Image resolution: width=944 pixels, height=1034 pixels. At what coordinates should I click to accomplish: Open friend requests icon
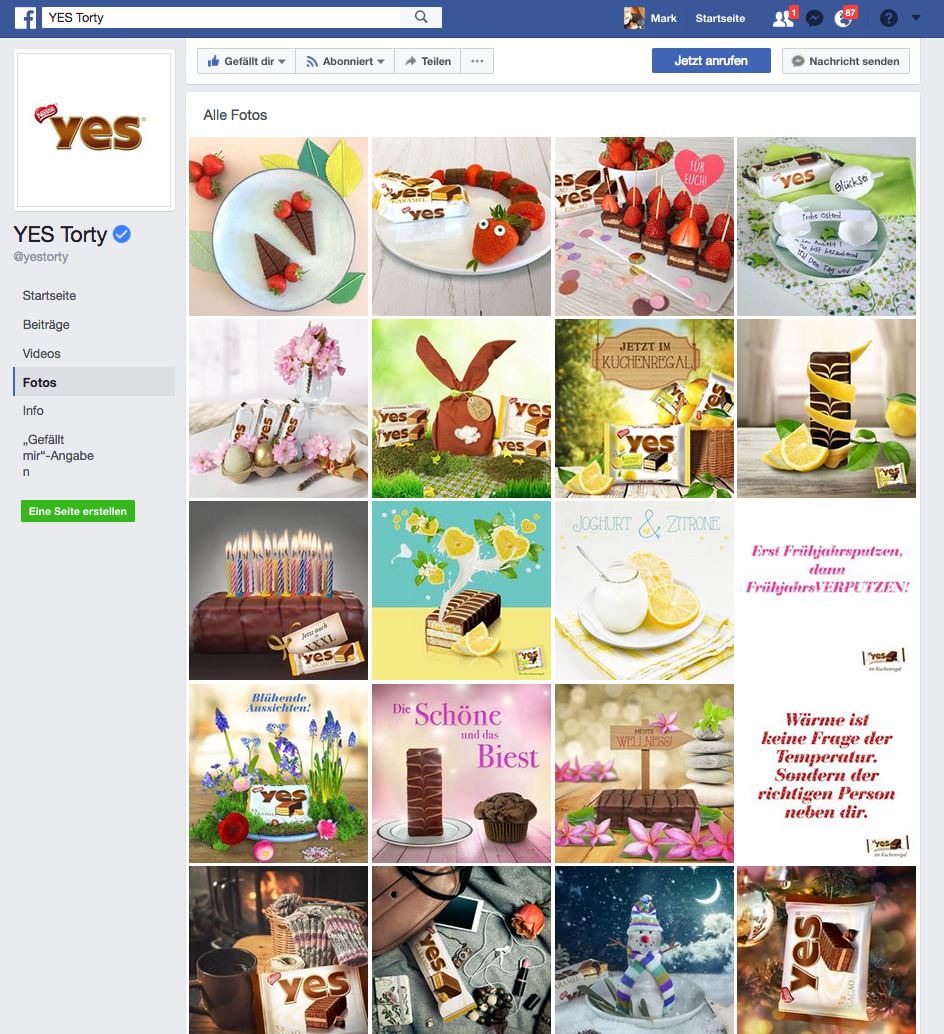click(x=783, y=18)
